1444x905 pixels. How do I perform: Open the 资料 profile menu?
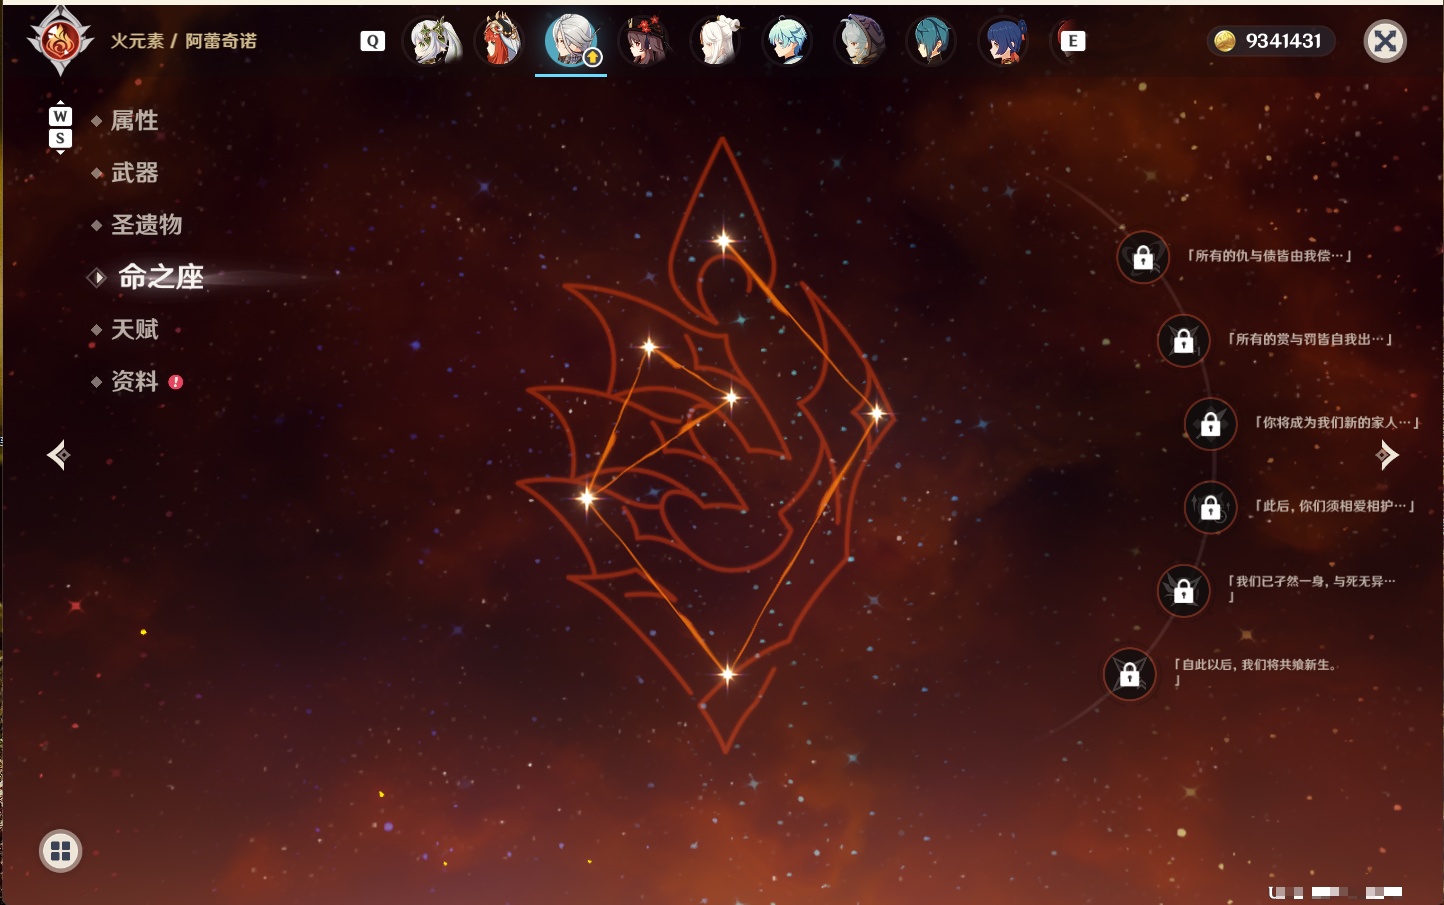(x=134, y=381)
